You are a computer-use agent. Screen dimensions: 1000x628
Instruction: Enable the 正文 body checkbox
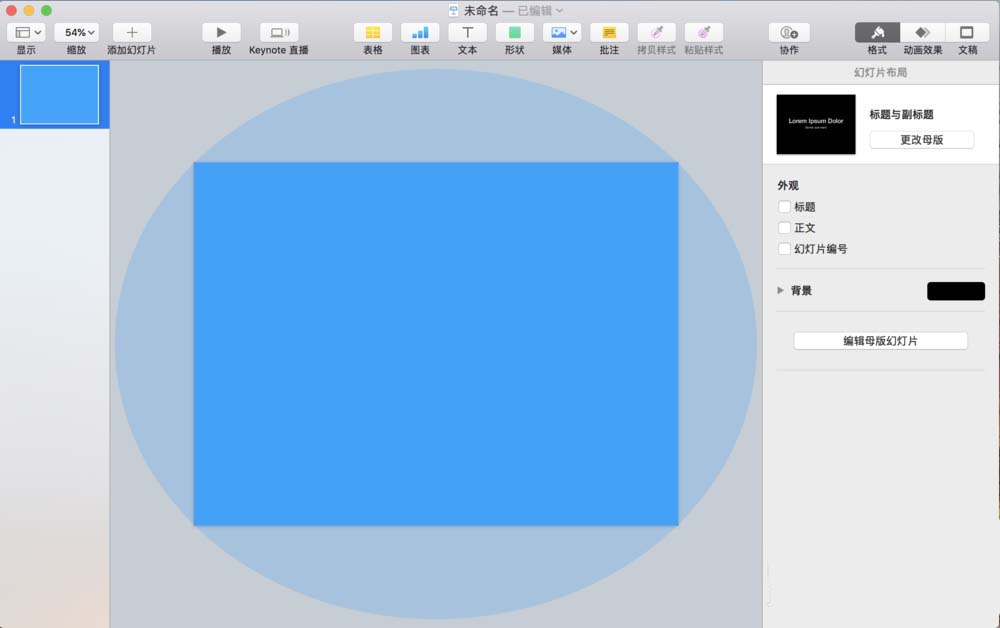[x=784, y=228]
